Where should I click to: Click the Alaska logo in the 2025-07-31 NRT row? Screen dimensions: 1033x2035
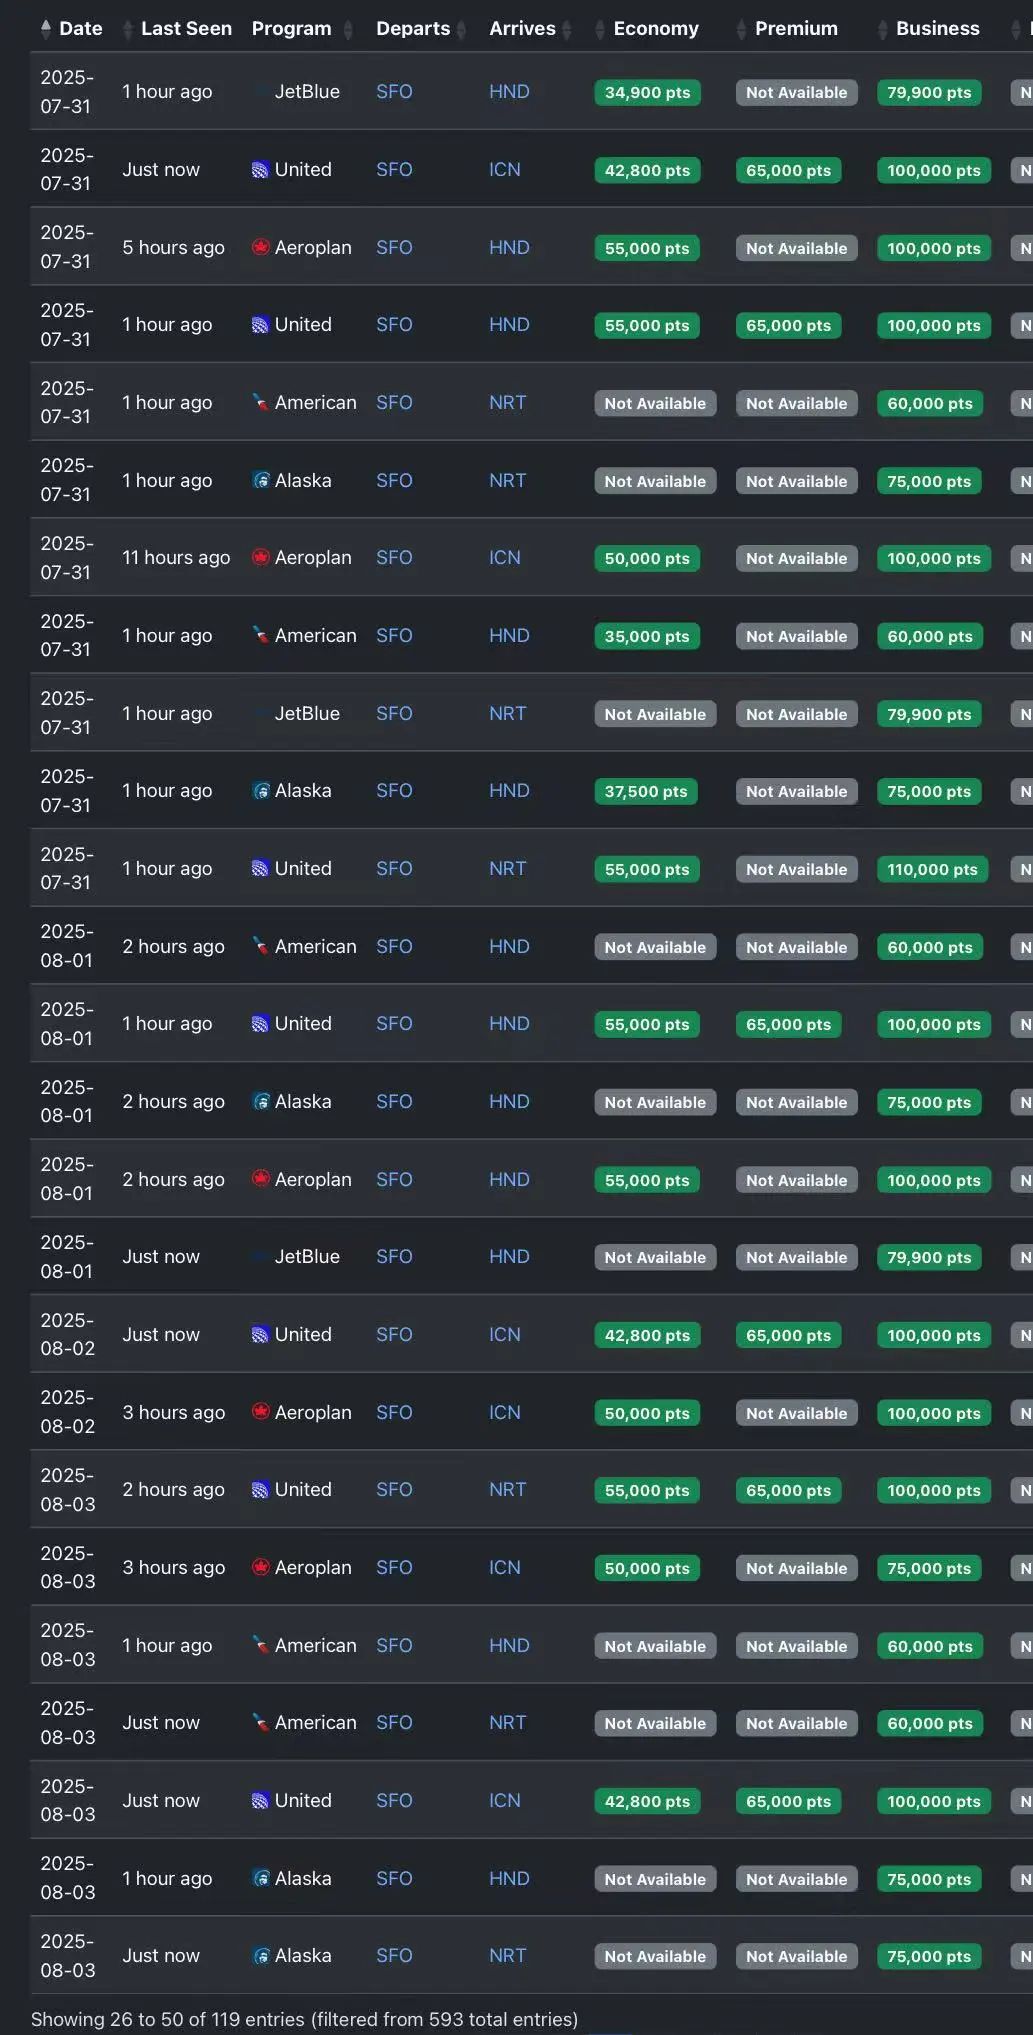click(x=260, y=480)
